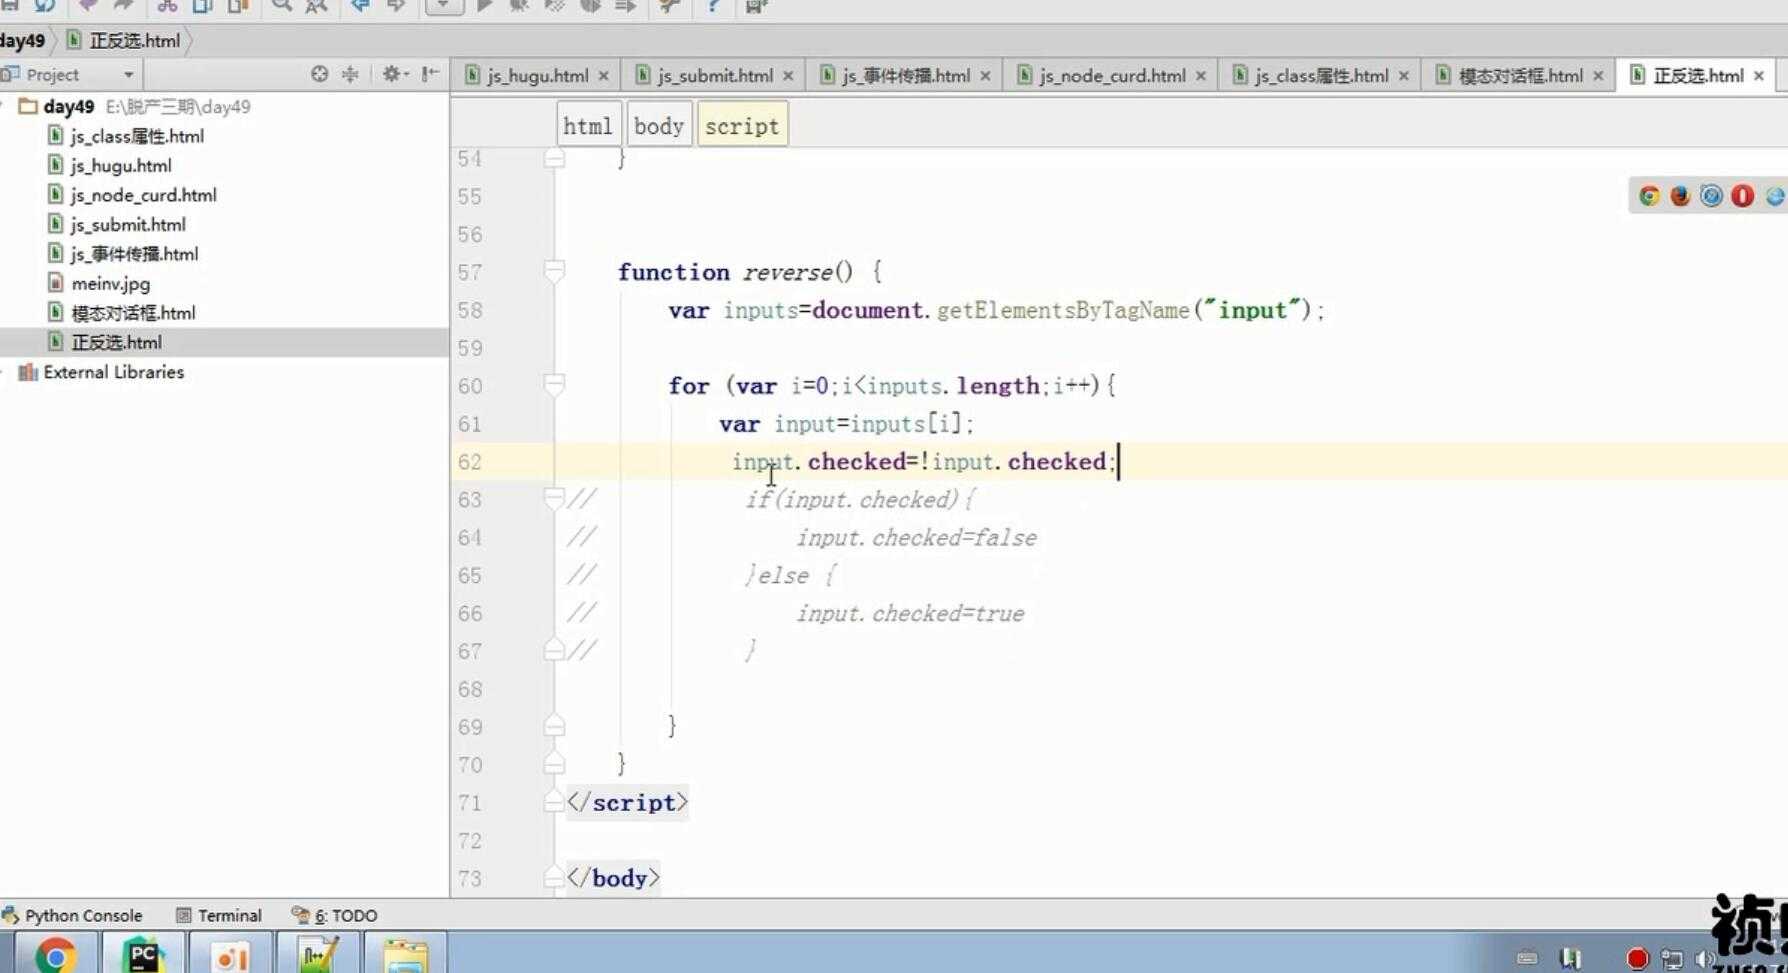
Task: Open js_事件传播.html in project tree
Action: (x=134, y=254)
